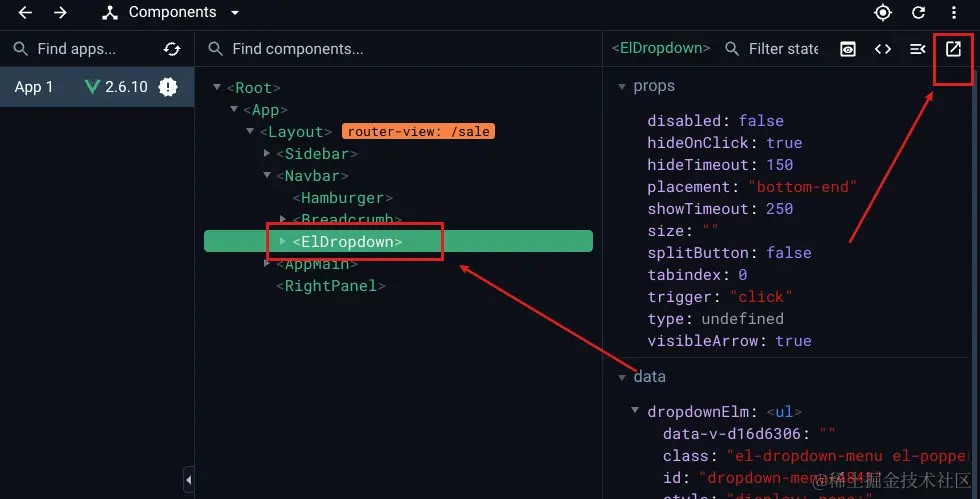This screenshot has width=980, height=499.
Task: Click the showTimeout: 250 prop
Action: tap(720, 208)
